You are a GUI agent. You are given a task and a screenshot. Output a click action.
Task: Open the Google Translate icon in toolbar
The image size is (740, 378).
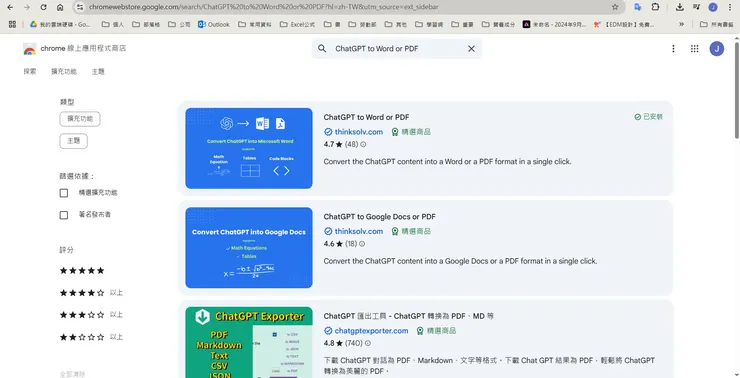click(638, 7)
